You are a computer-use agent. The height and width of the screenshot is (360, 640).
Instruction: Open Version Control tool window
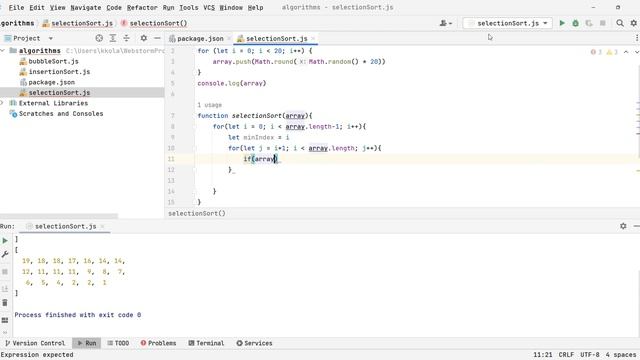pos(35,343)
